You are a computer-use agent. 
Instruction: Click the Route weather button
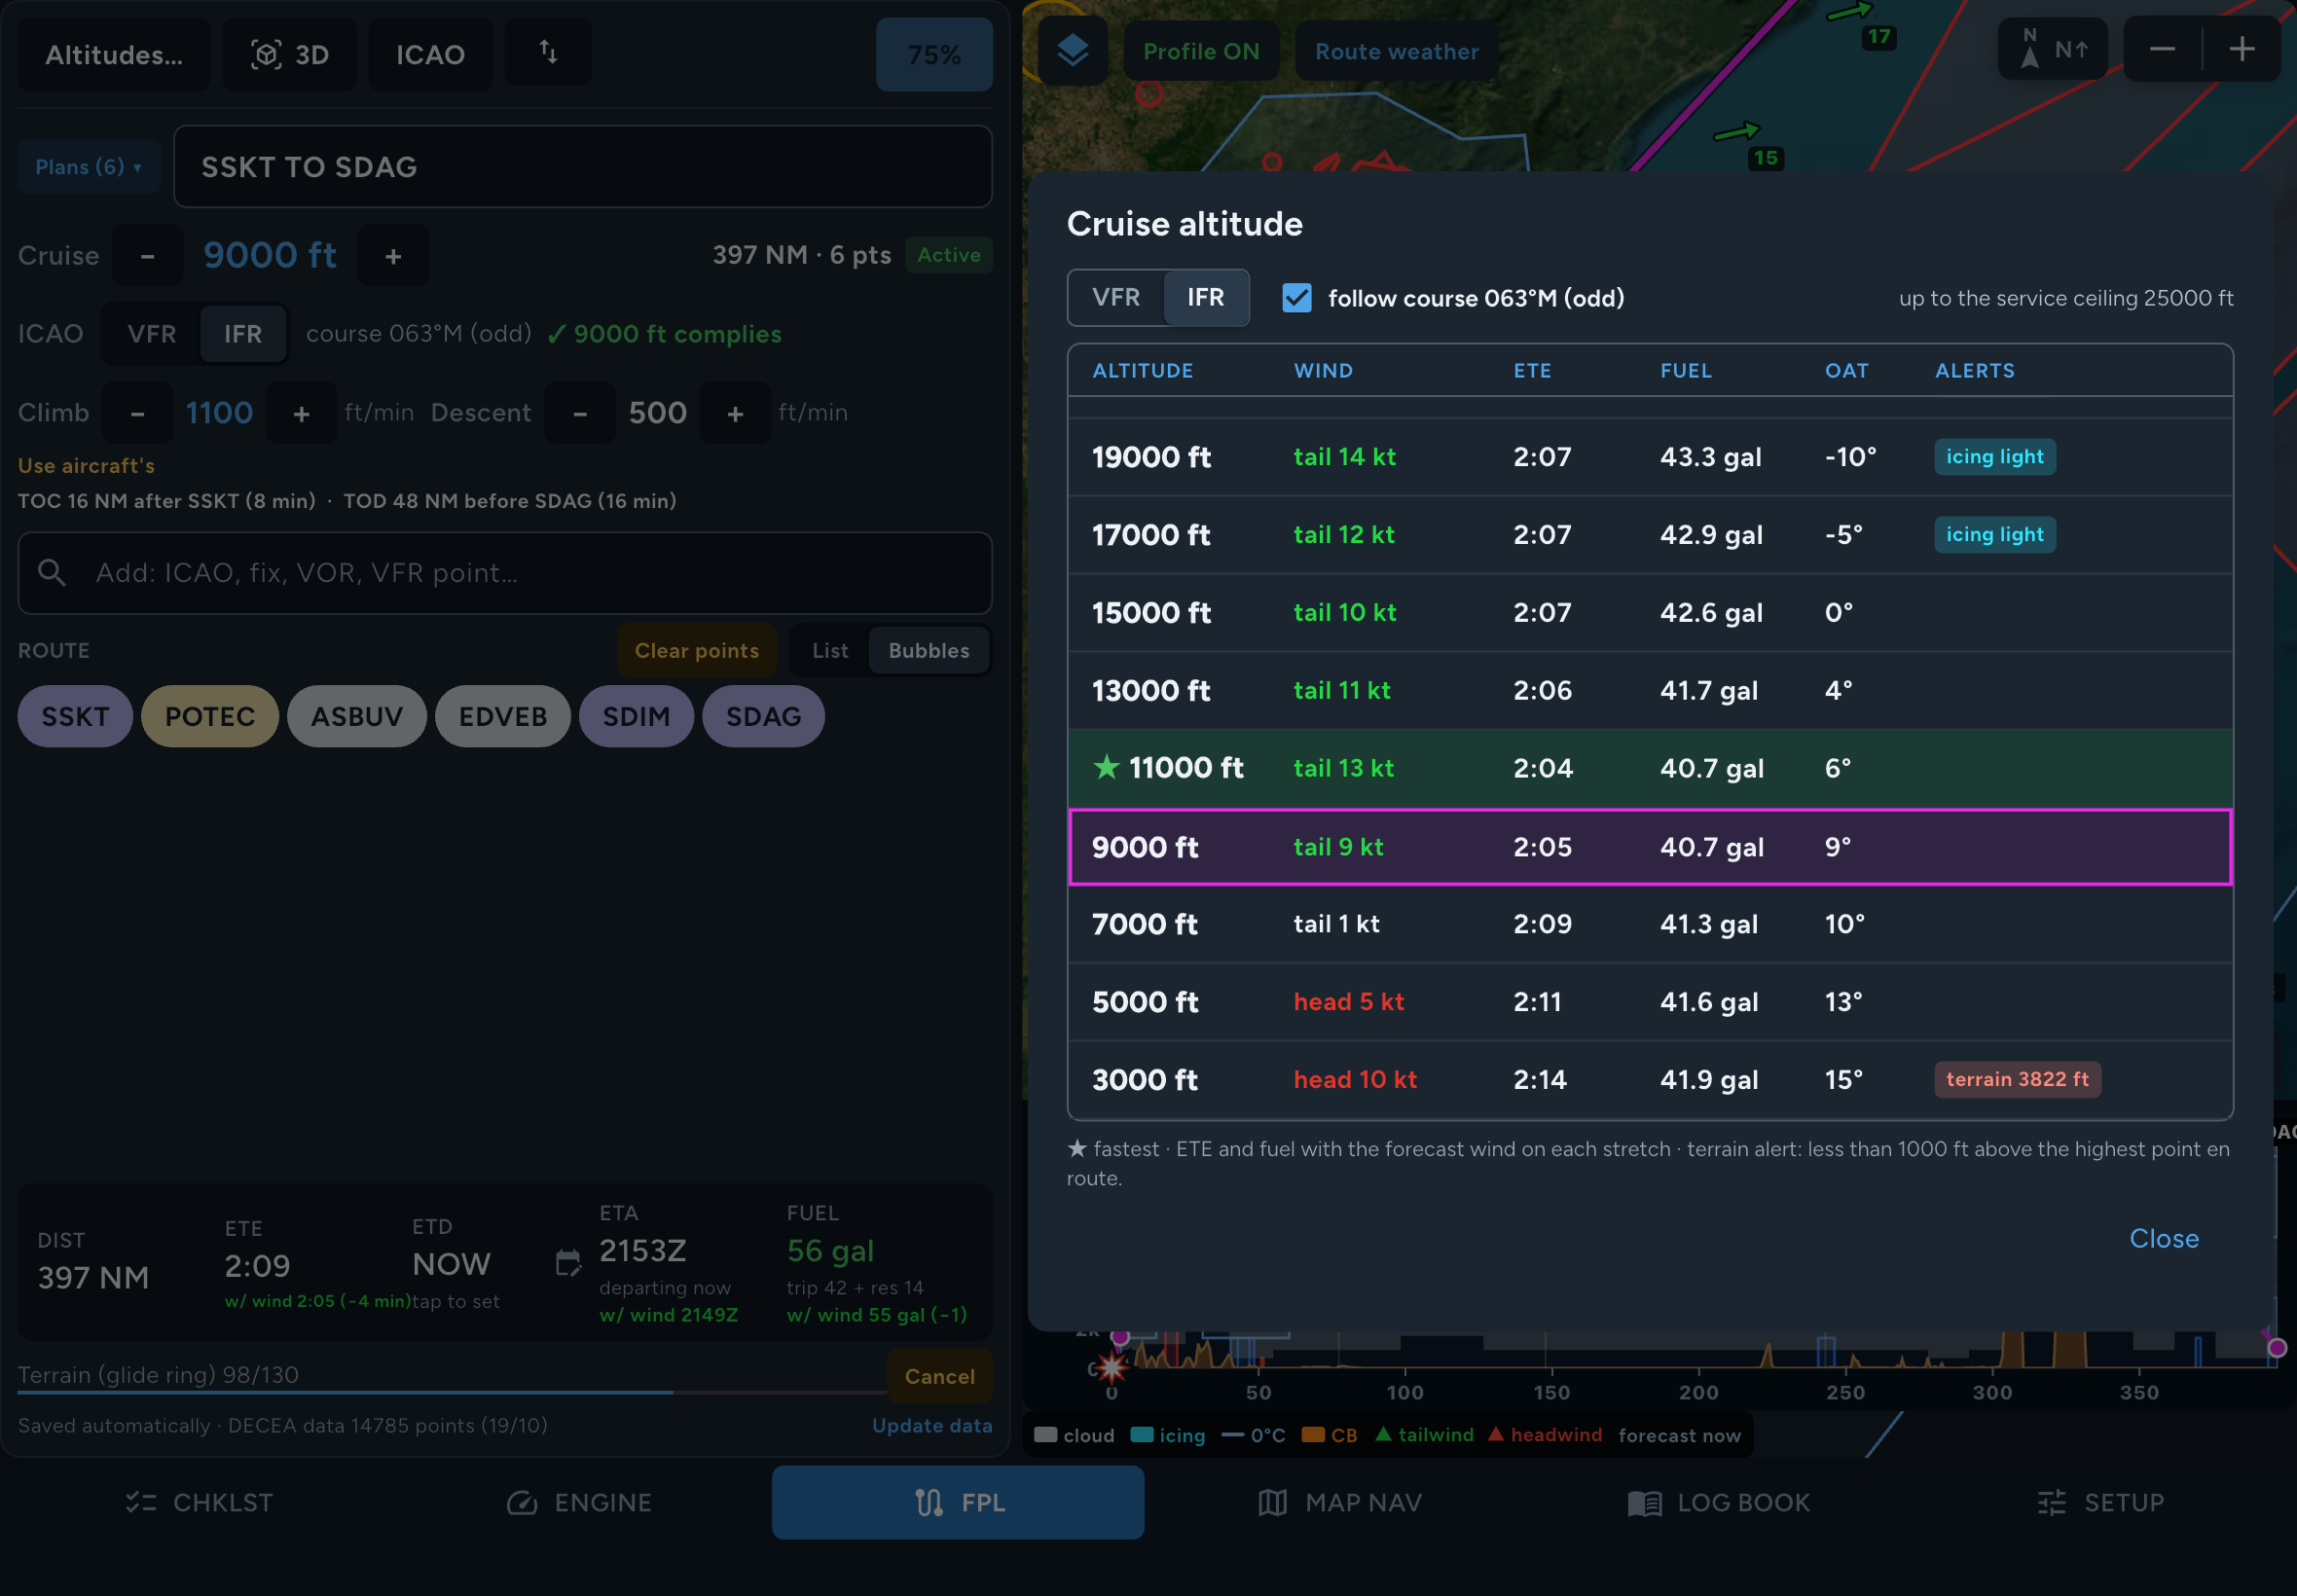[1396, 51]
